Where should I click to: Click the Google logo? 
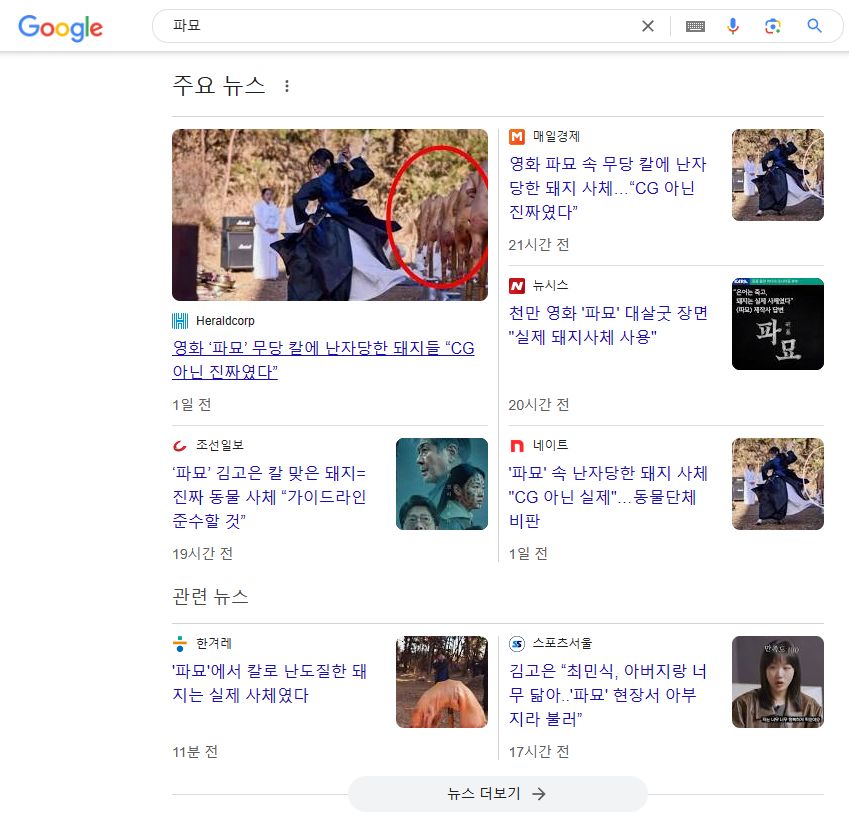click(60, 28)
